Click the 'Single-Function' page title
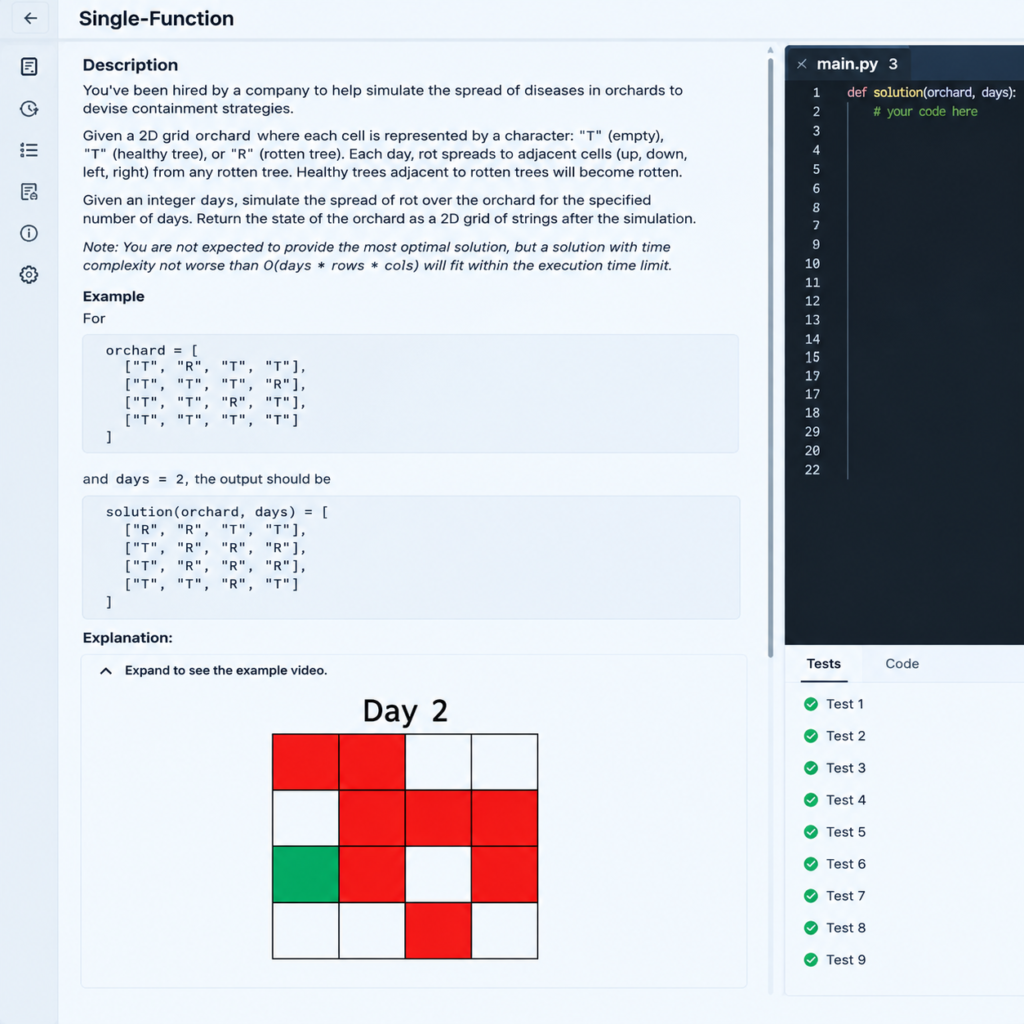 click(x=156, y=18)
